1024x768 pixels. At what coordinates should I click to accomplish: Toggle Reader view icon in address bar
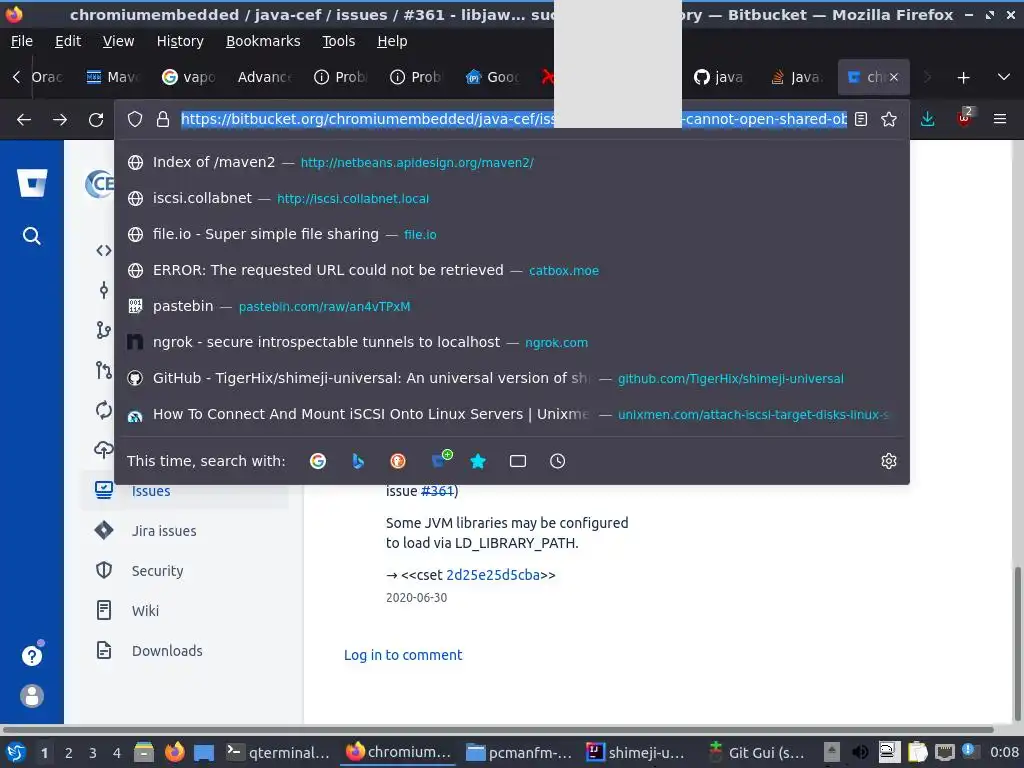(861, 119)
